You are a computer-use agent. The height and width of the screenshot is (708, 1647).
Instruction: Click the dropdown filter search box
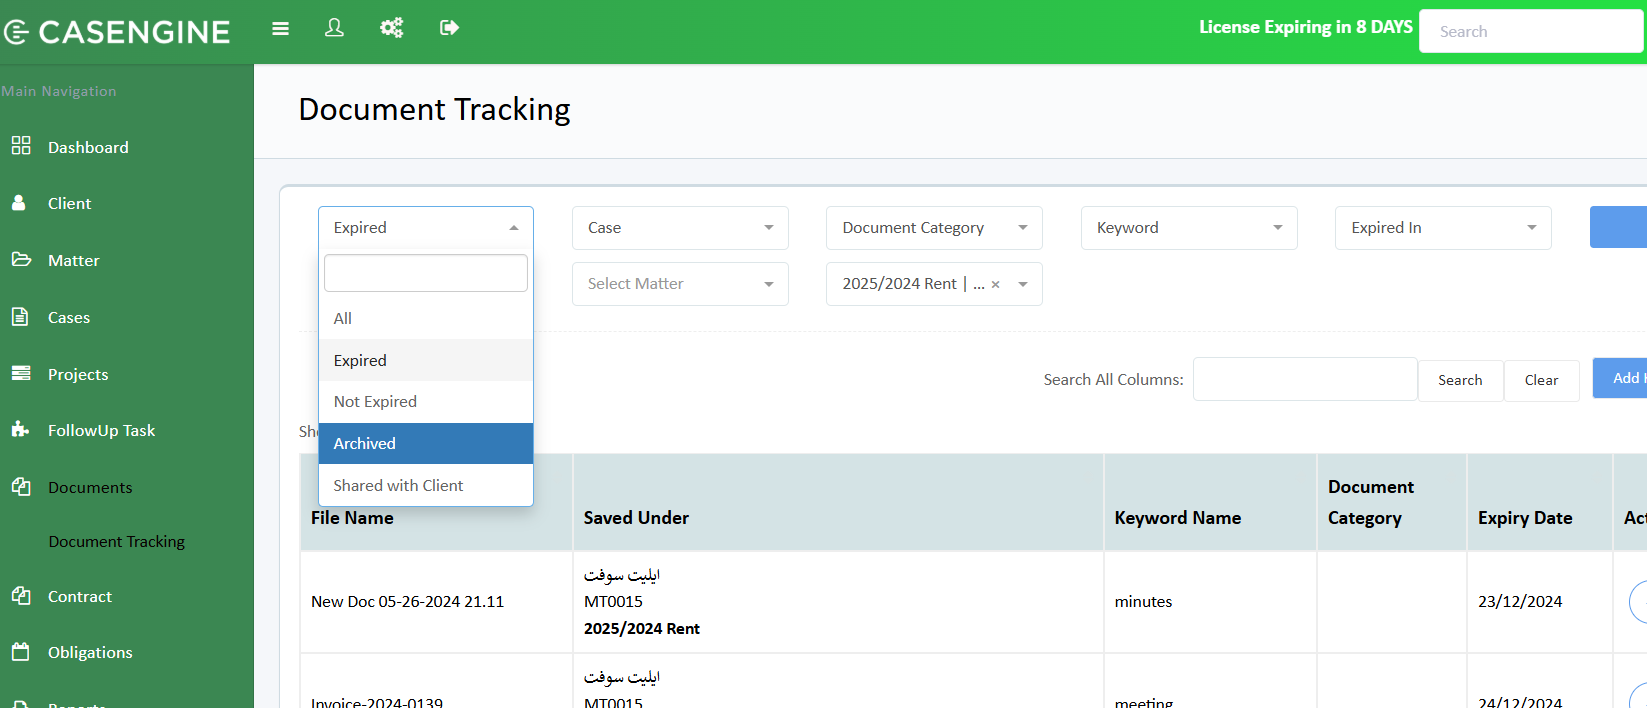point(426,273)
